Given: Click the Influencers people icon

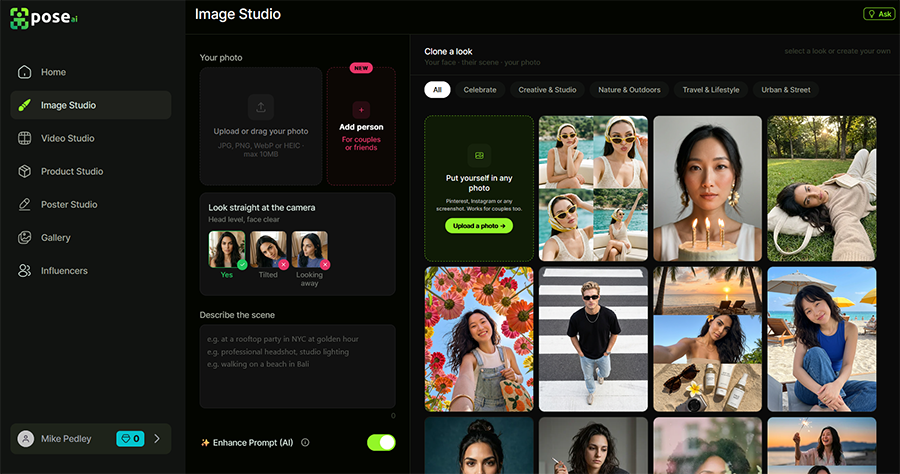Looking at the screenshot, I should pos(24,270).
